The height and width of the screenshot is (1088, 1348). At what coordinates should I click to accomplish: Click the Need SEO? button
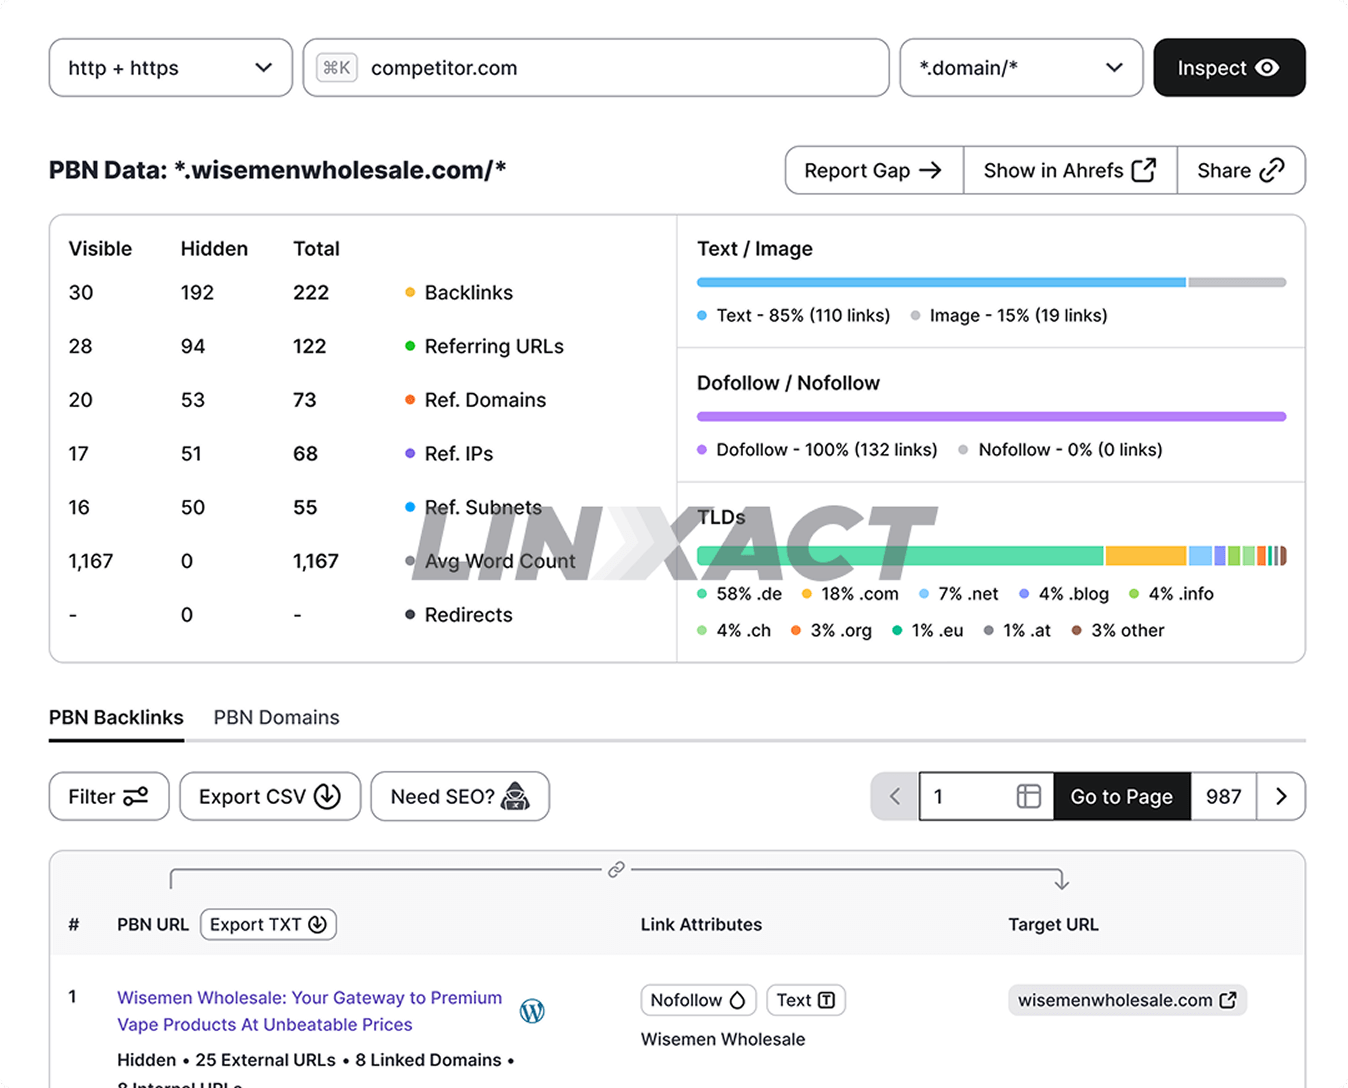coord(459,796)
